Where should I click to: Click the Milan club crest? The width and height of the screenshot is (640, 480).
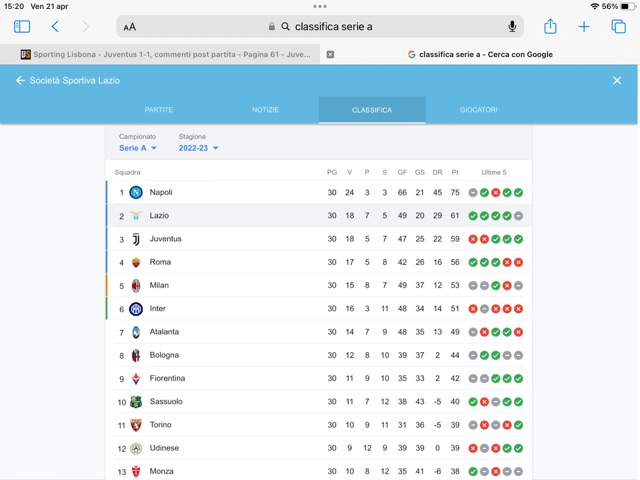coord(136,285)
